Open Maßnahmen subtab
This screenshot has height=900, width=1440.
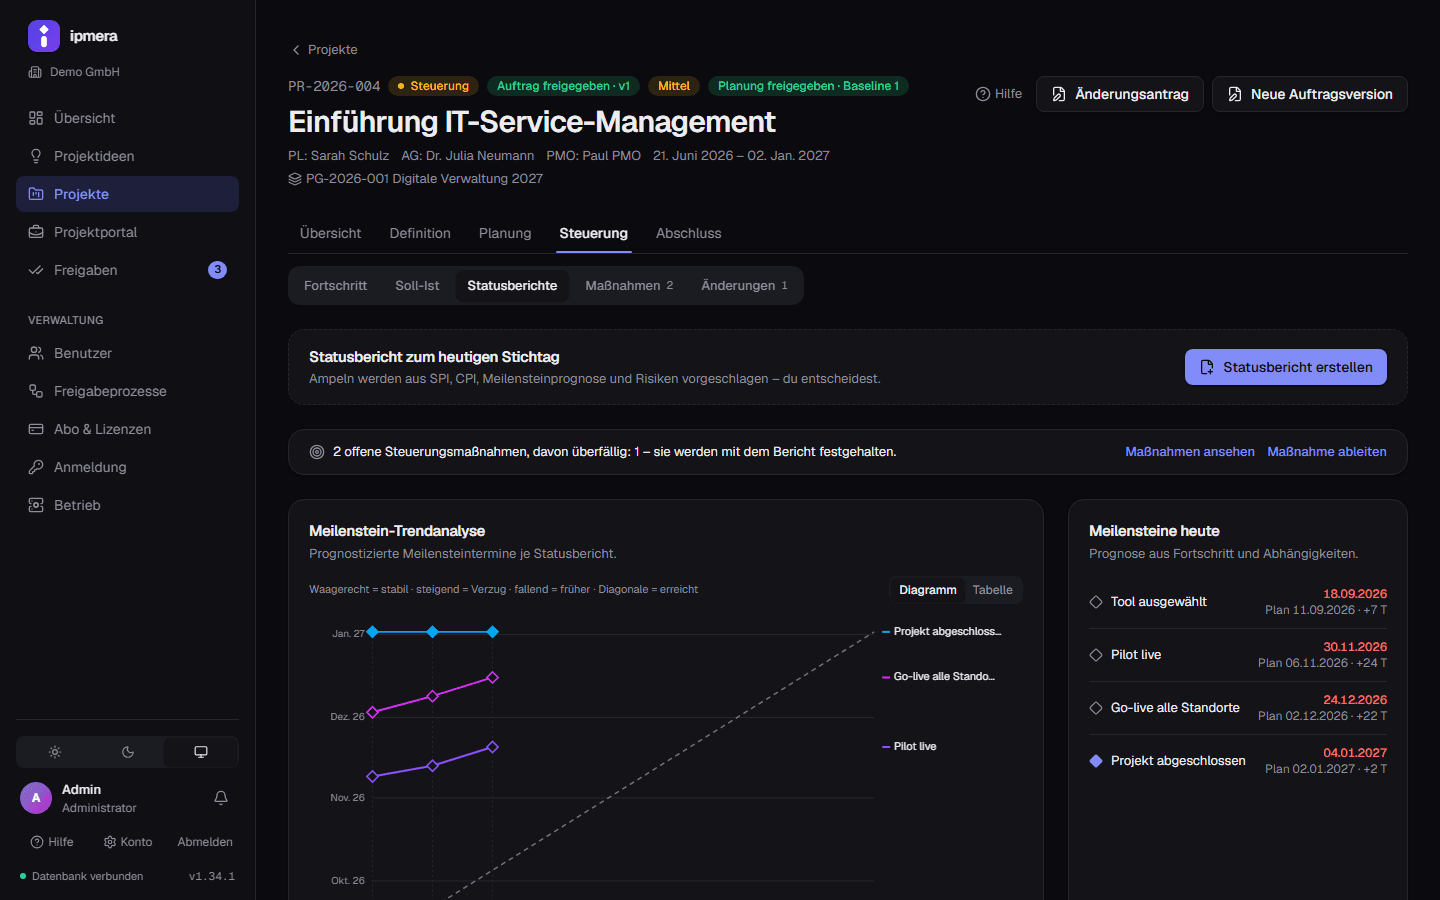tap(629, 286)
